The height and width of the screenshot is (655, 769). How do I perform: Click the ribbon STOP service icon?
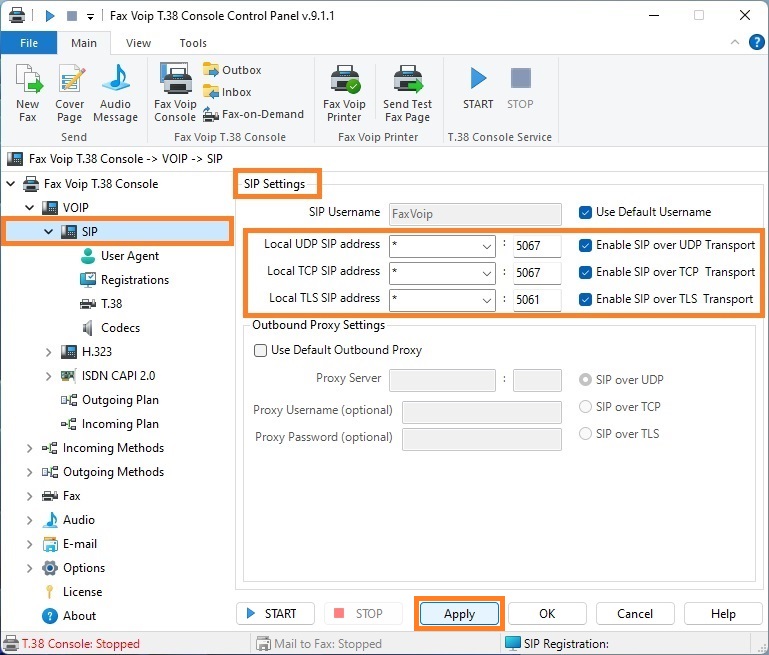520,89
